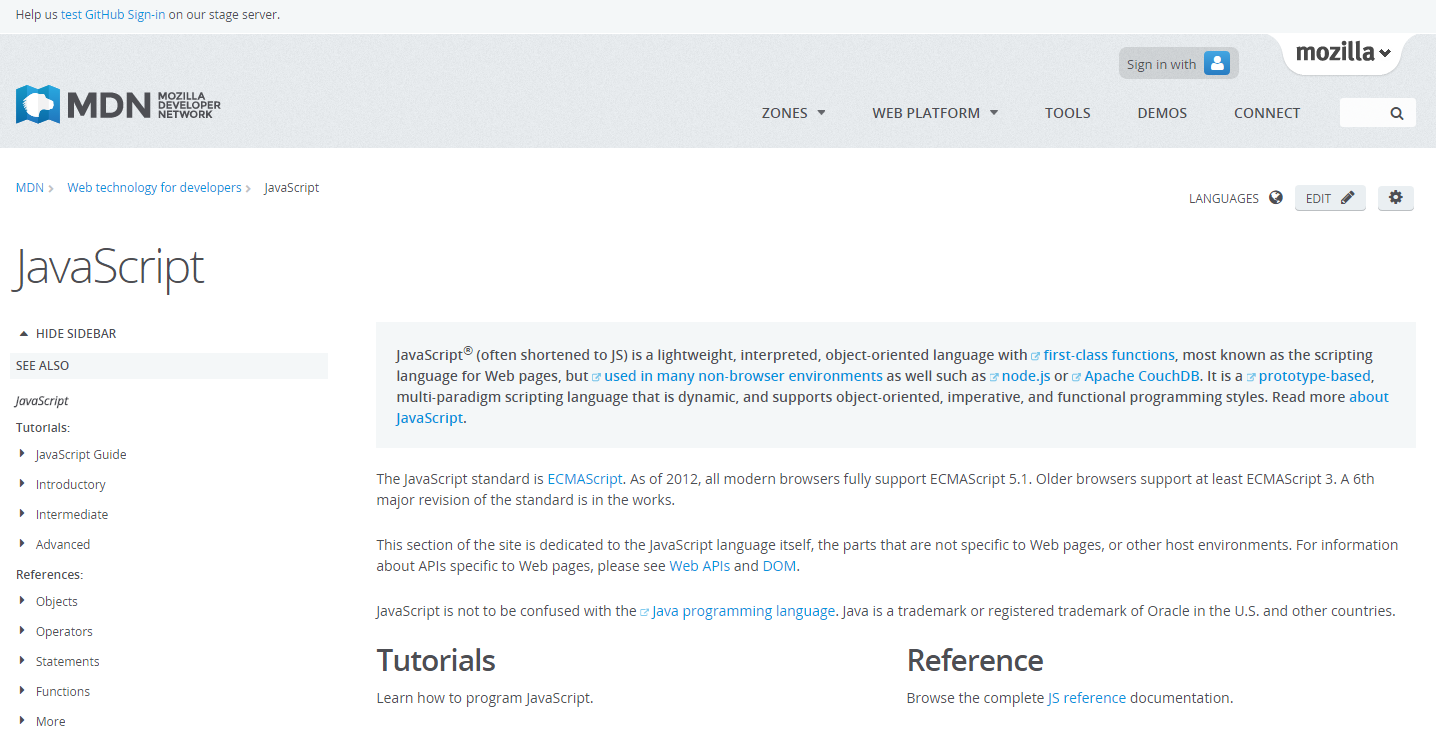Click the pencil icon on Edit button
This screenshot has height=729, width=1436.
point(1347,198)
